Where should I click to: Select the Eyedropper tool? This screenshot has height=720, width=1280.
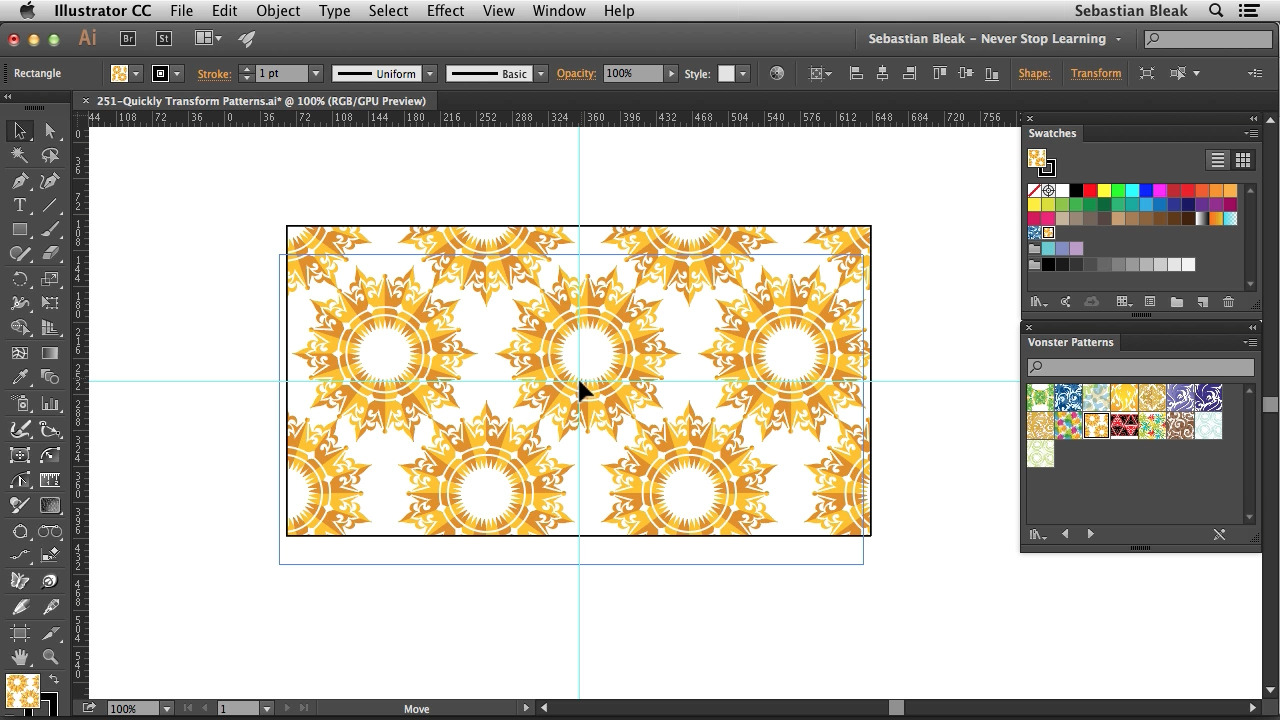pos(20,378)
